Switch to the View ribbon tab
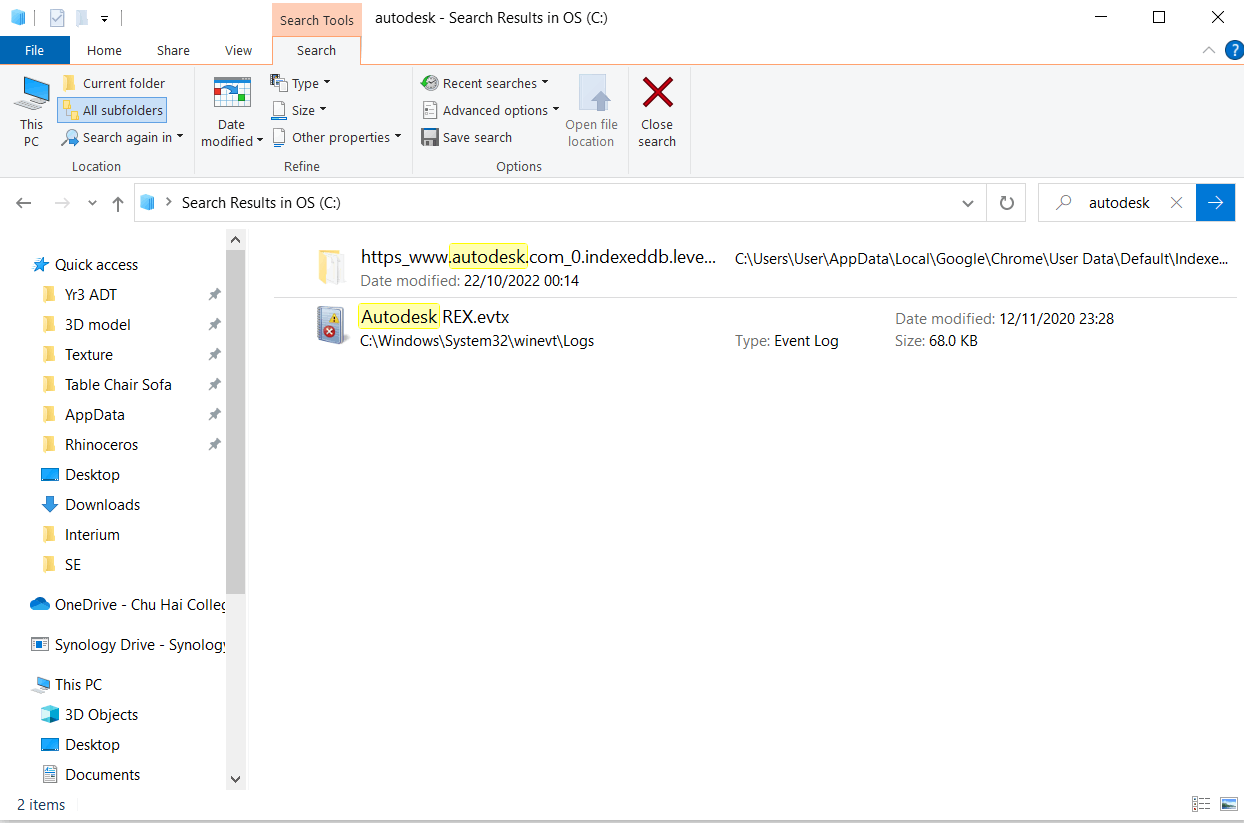The height and width of the screenshot is (823, 1244). pyautogui.click(x=238, y=50)
